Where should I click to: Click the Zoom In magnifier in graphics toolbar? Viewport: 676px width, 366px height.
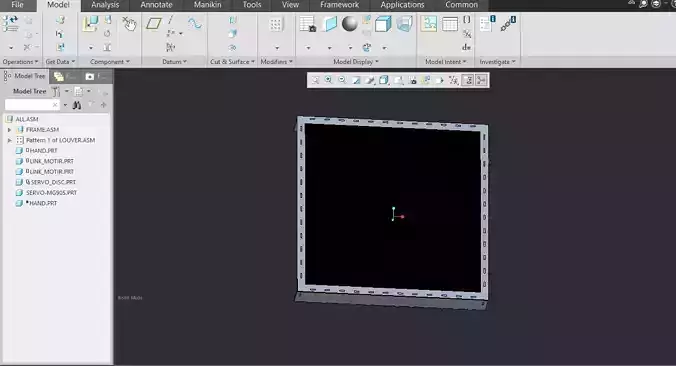tap(329, 80)
